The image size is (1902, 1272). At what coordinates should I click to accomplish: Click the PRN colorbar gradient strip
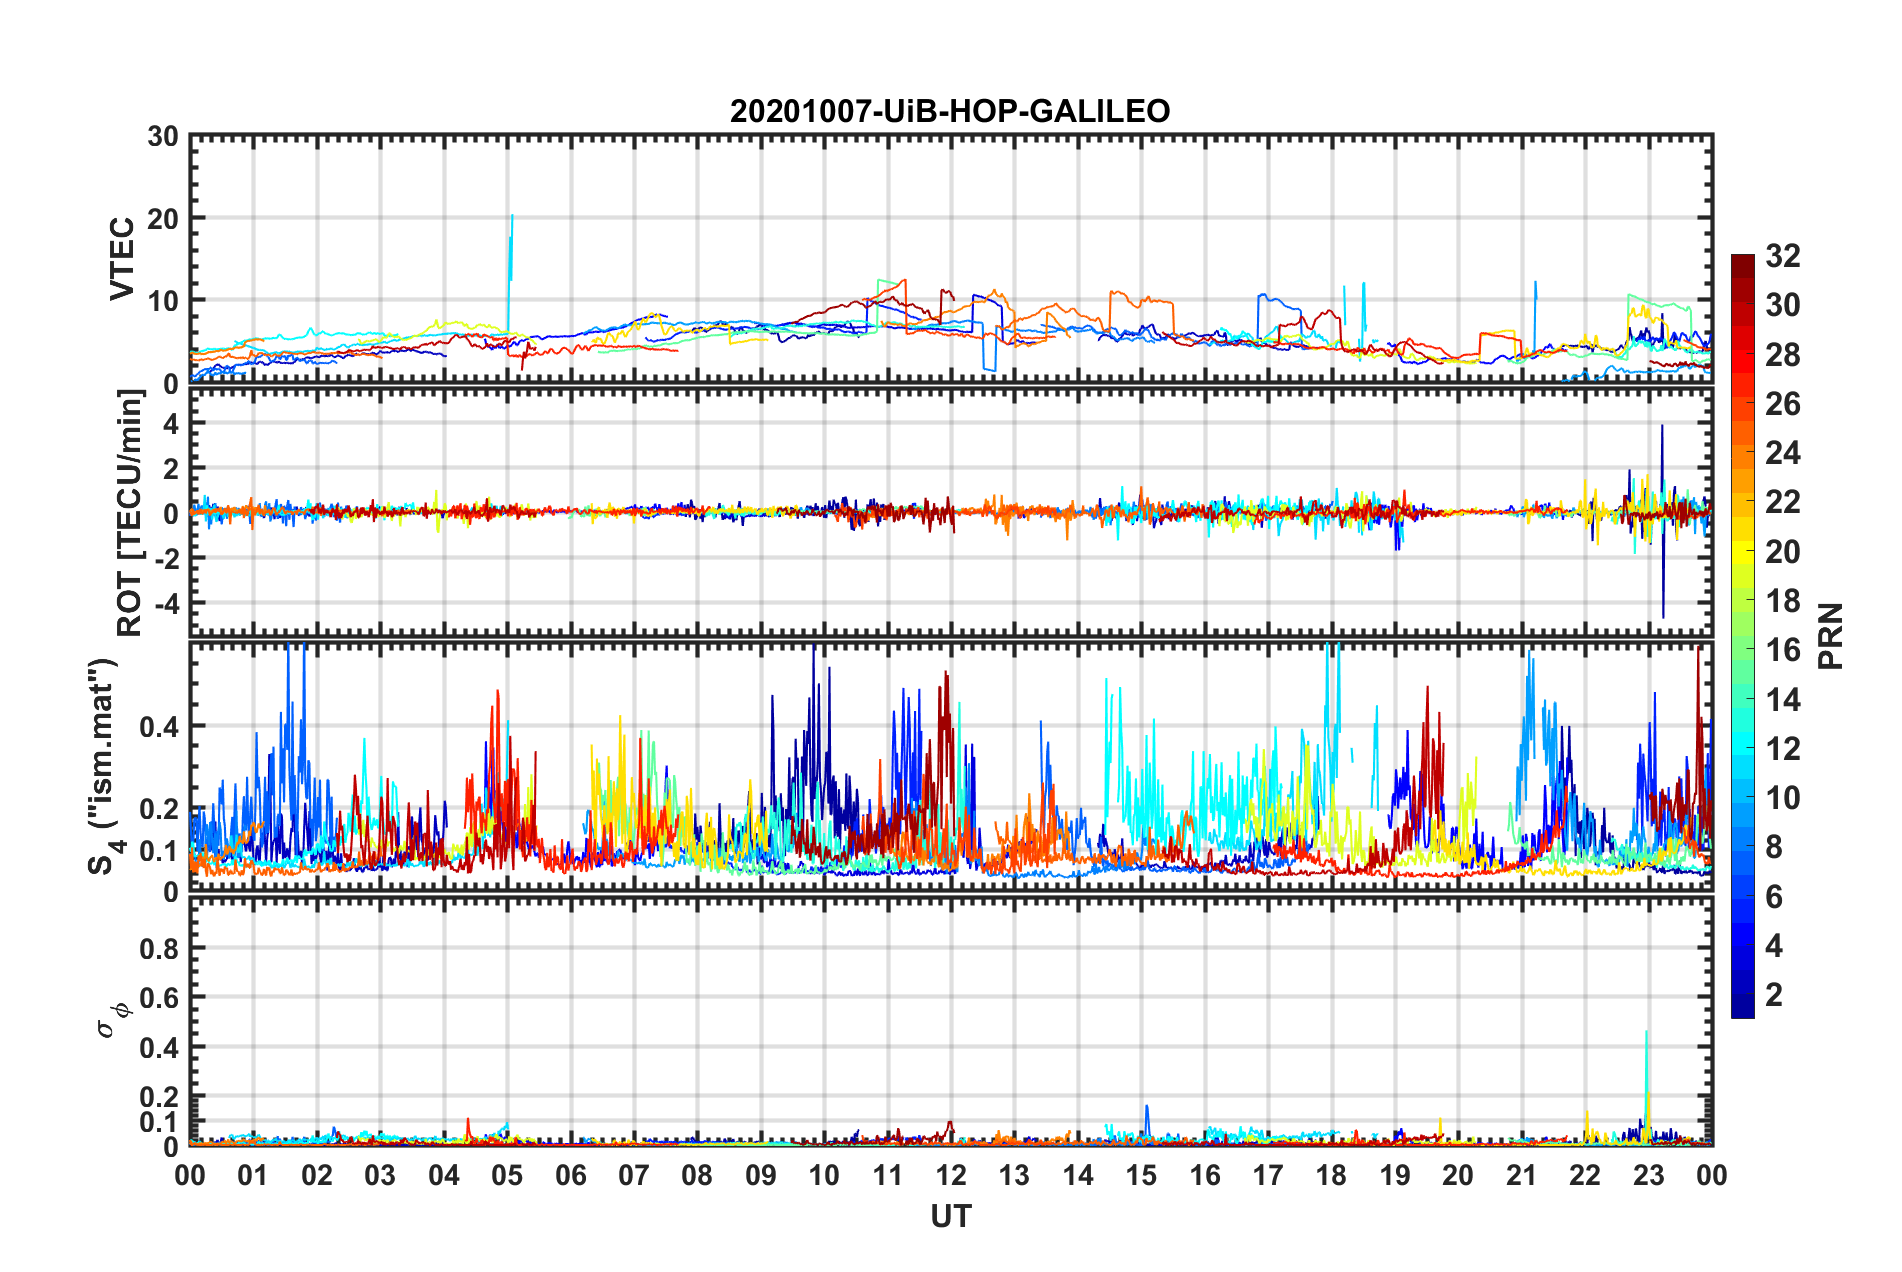(1742, 636)
